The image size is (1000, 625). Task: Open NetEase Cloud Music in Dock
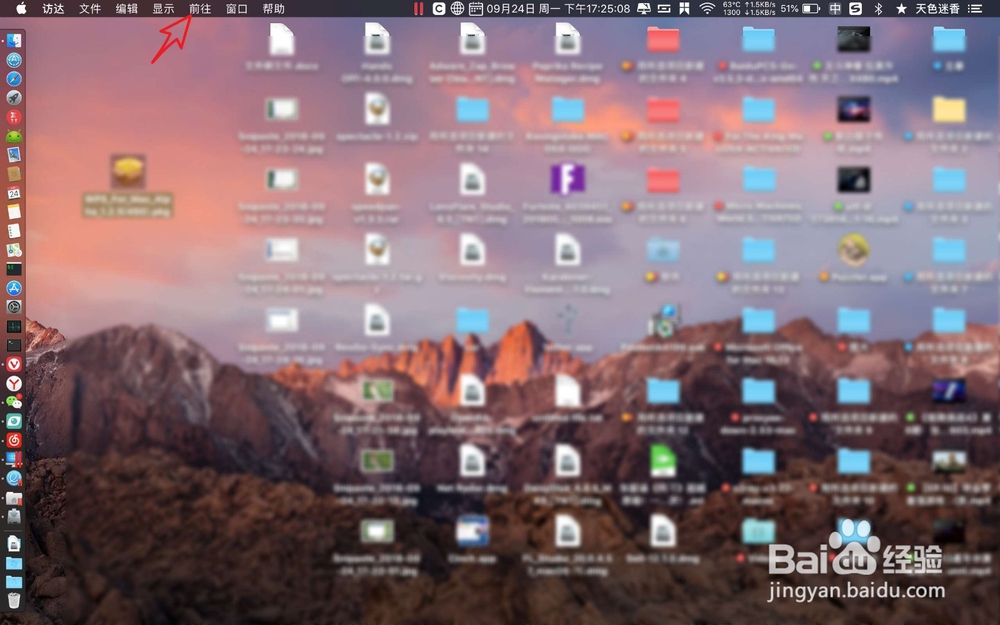13,440
